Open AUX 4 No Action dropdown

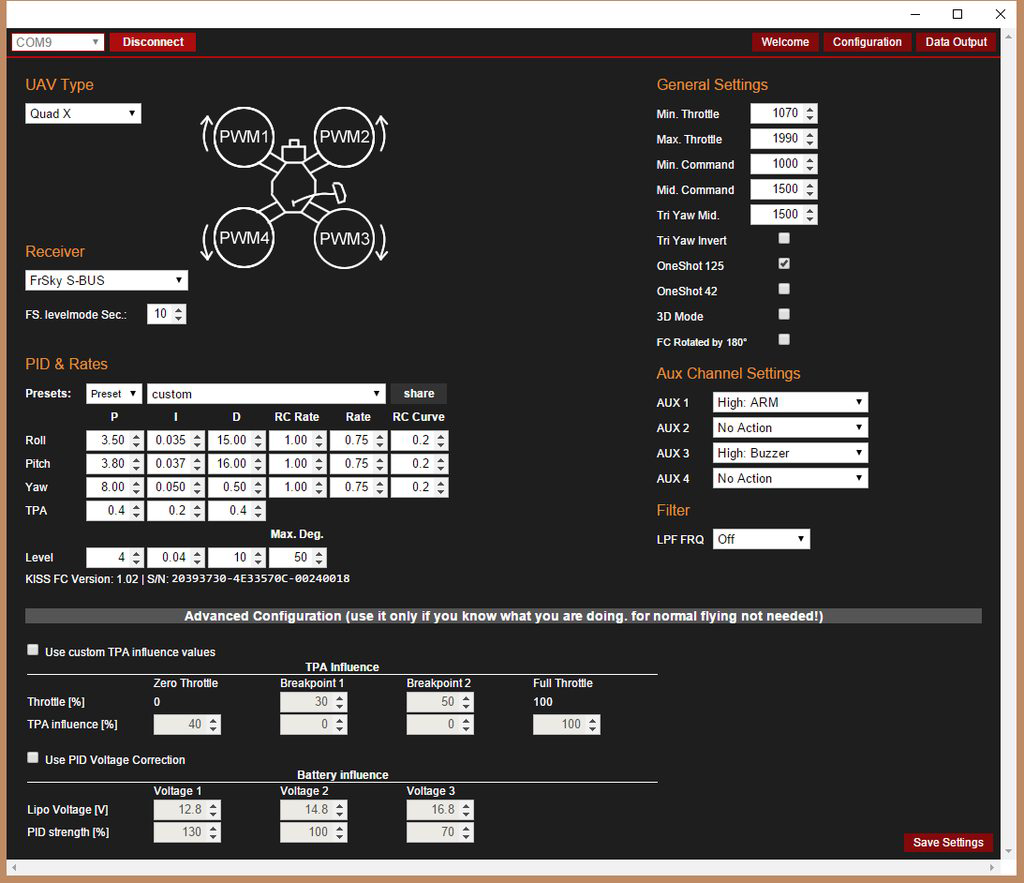point(790,479)
